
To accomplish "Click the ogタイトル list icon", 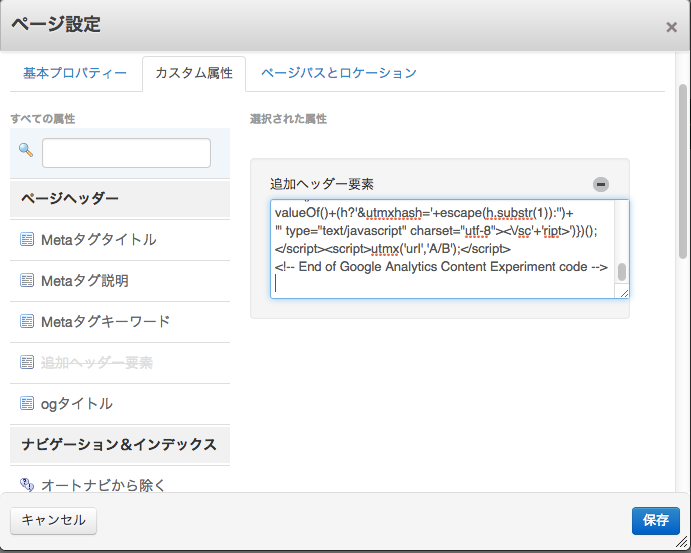I will 27,404.
